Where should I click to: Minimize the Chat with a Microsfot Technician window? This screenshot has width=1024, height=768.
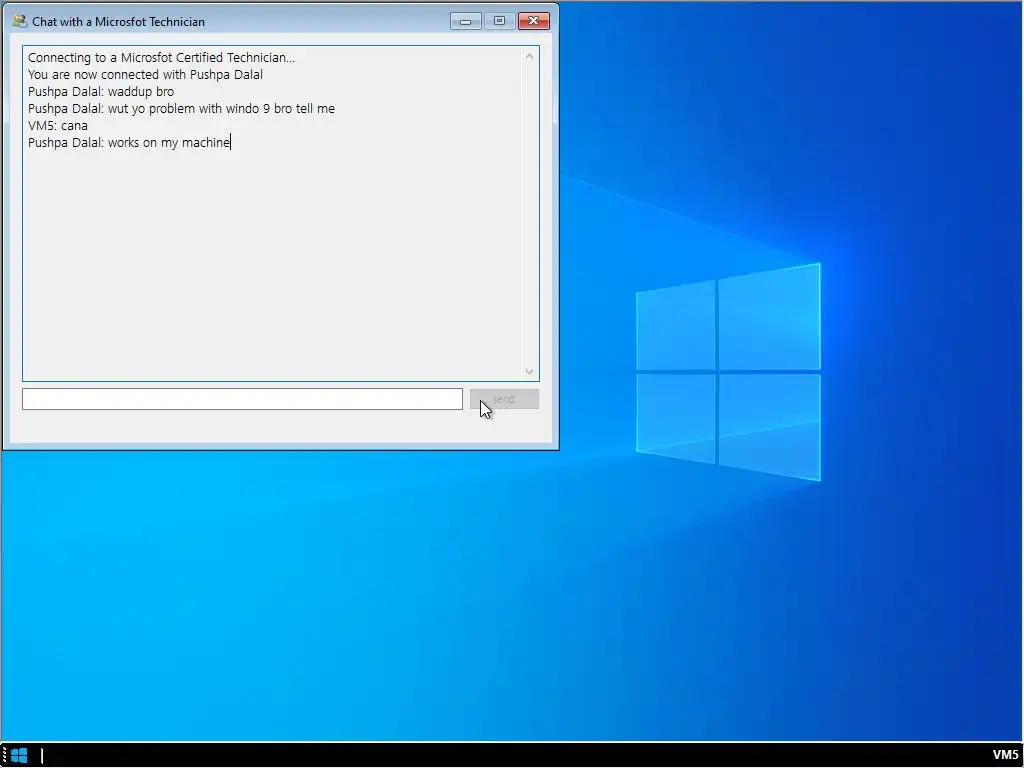(466, 21)
